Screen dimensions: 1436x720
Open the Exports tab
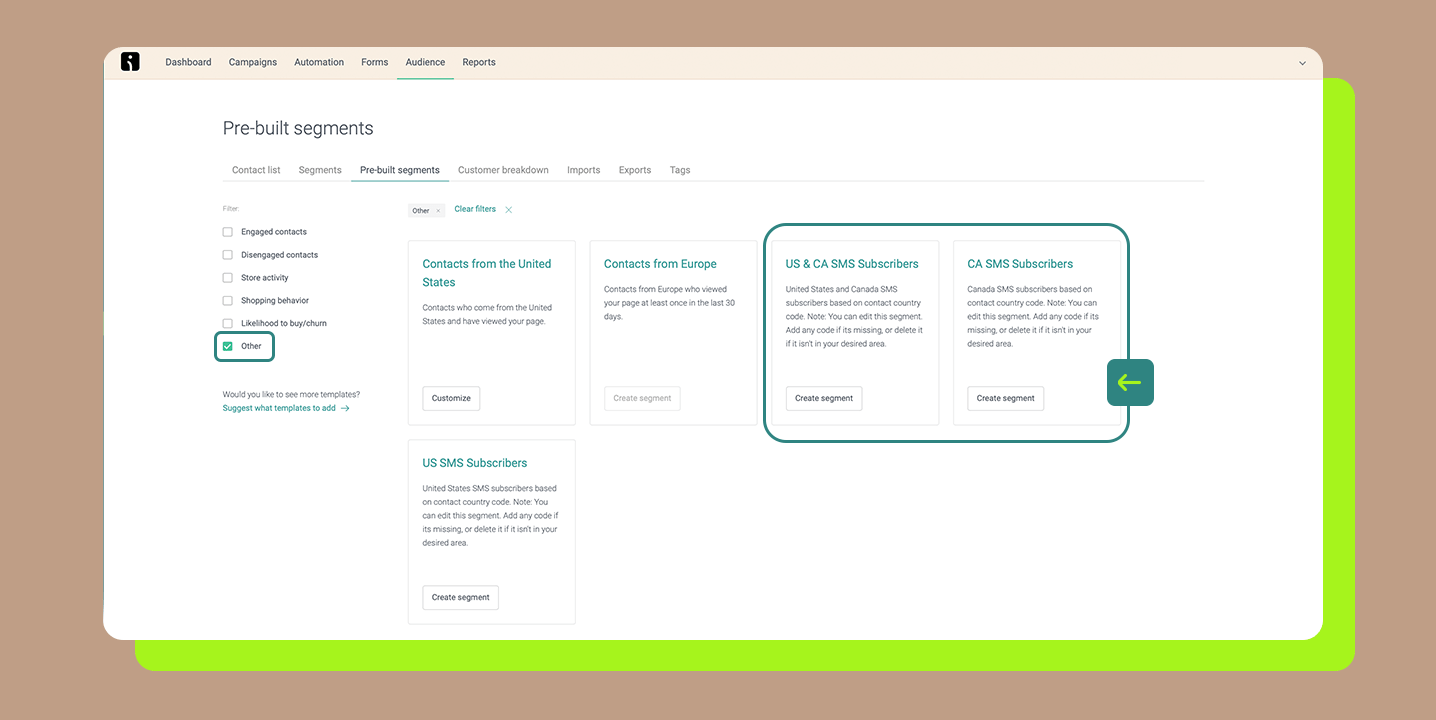point(635,170)
